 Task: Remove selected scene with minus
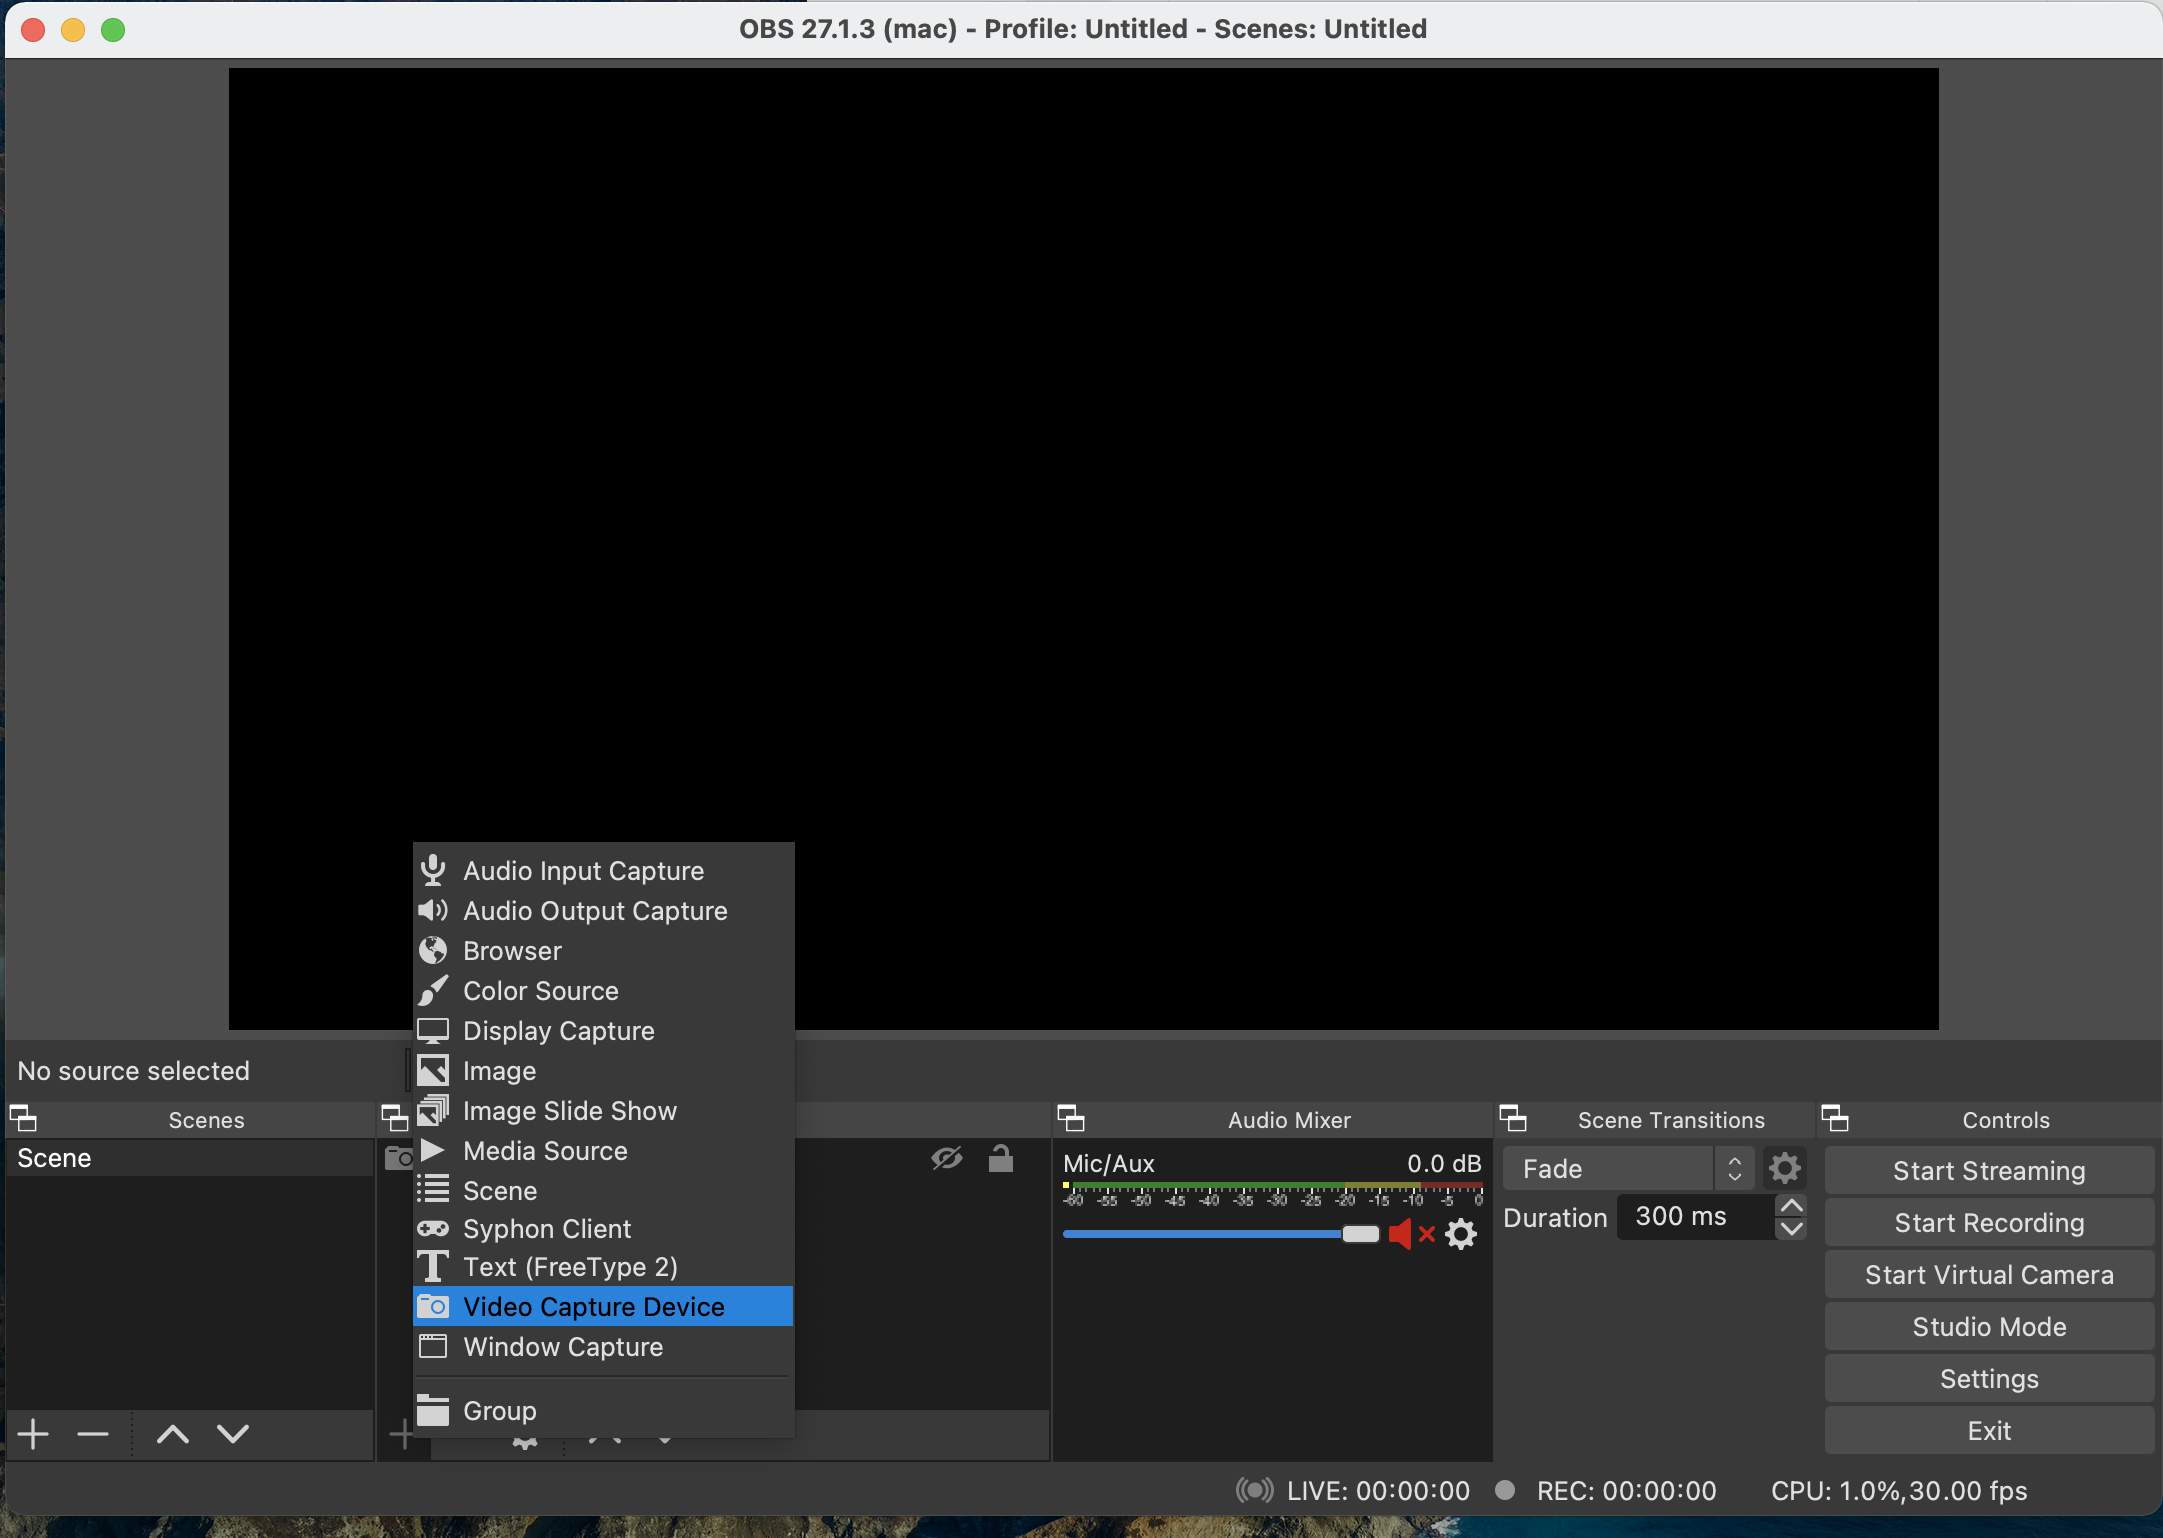93,1434
